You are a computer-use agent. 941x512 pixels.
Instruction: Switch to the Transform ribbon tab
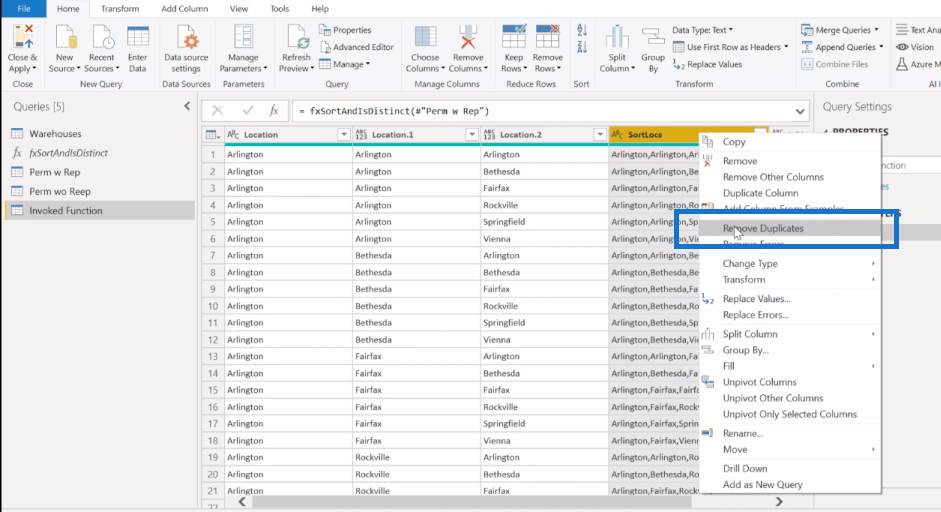[120, 8]
